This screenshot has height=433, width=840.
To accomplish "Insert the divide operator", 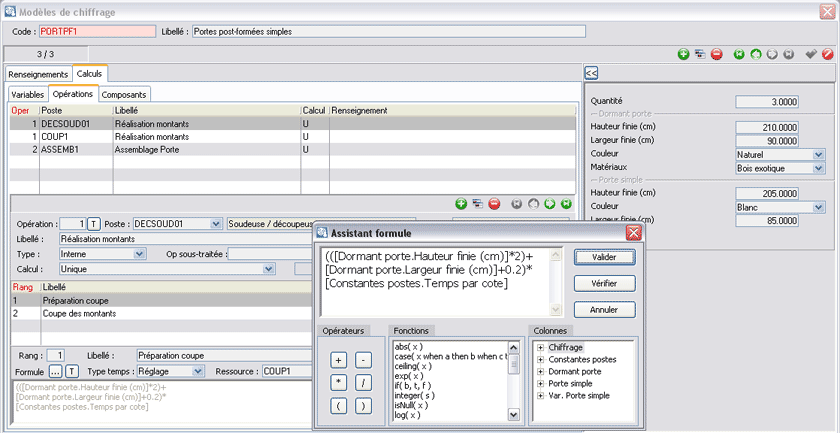I will click(x=363, y=384).
